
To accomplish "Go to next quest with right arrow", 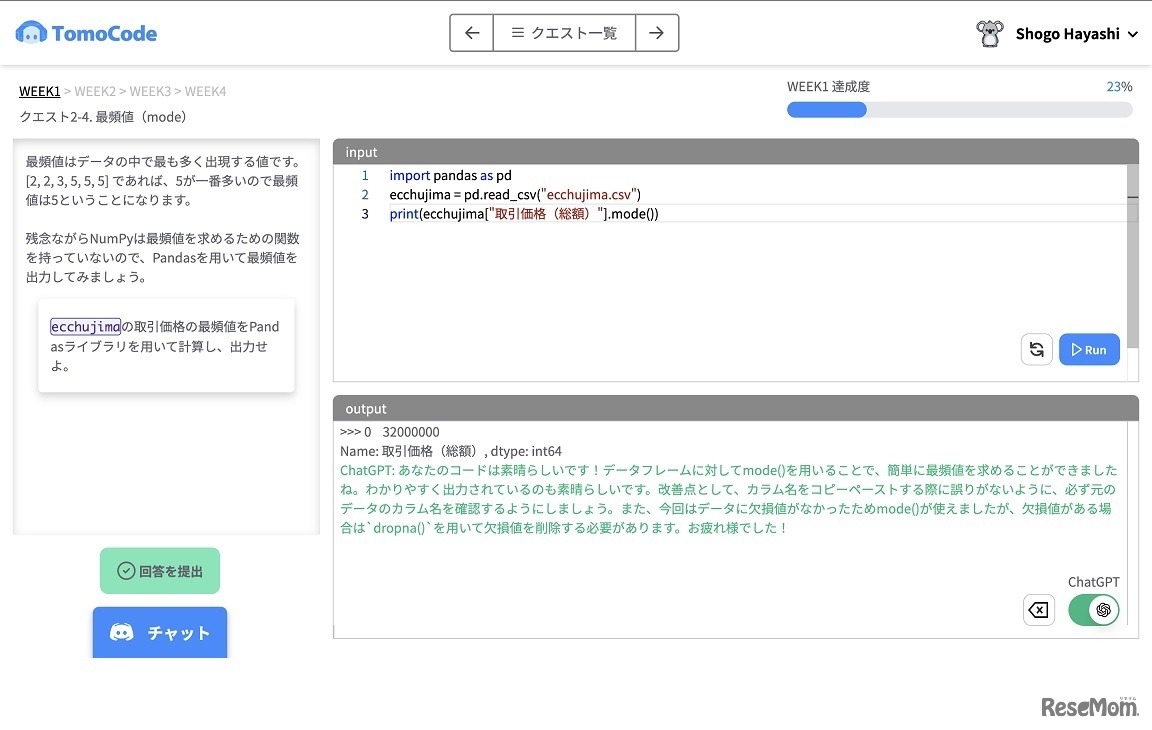I will (656, 33).
